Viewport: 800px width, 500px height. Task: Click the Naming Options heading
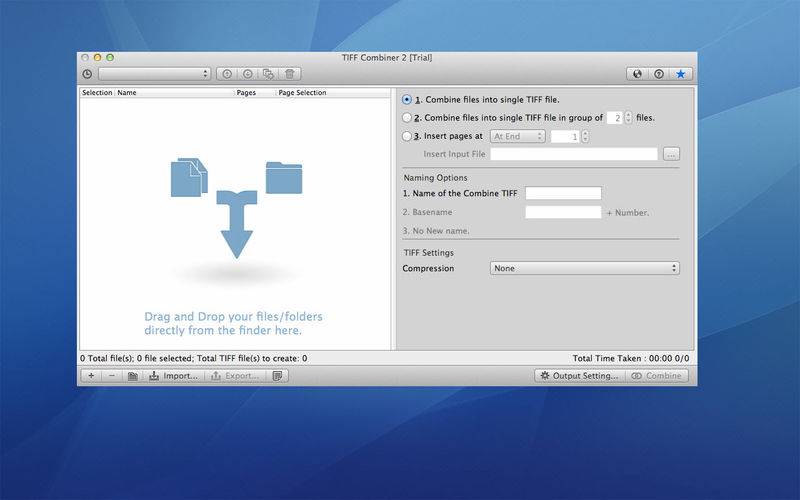click(435, 178)
